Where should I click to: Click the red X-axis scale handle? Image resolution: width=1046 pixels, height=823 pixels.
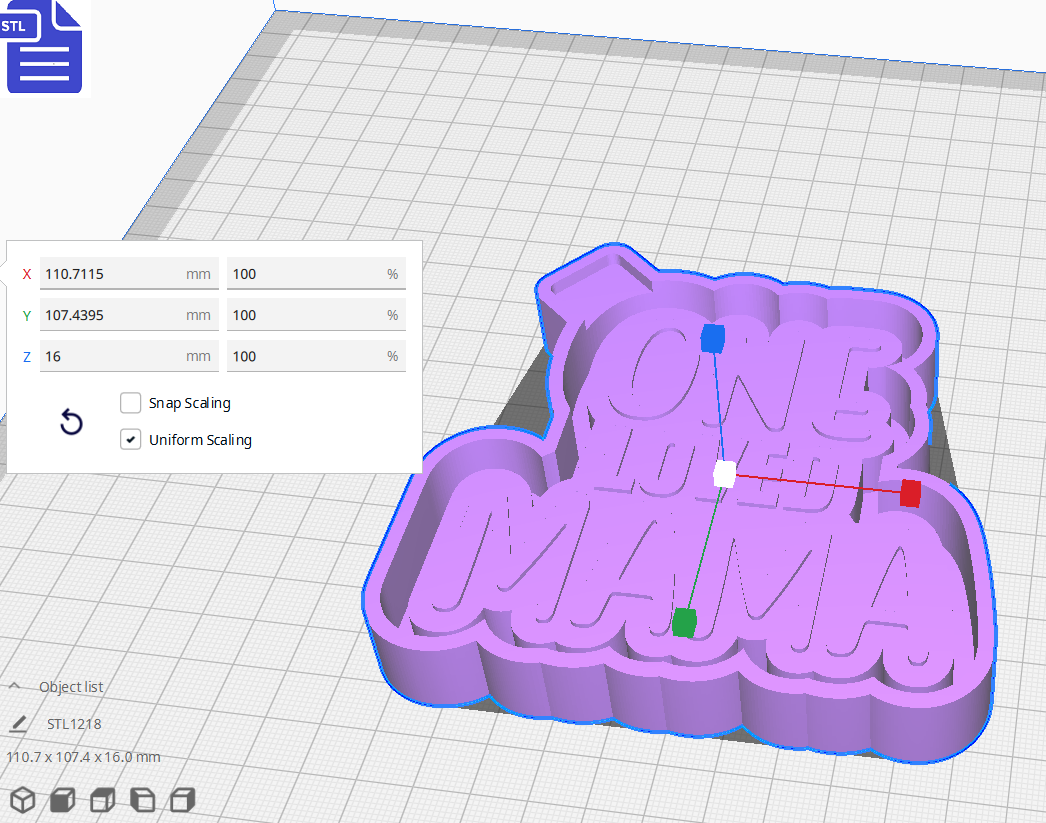click(908, 494)
